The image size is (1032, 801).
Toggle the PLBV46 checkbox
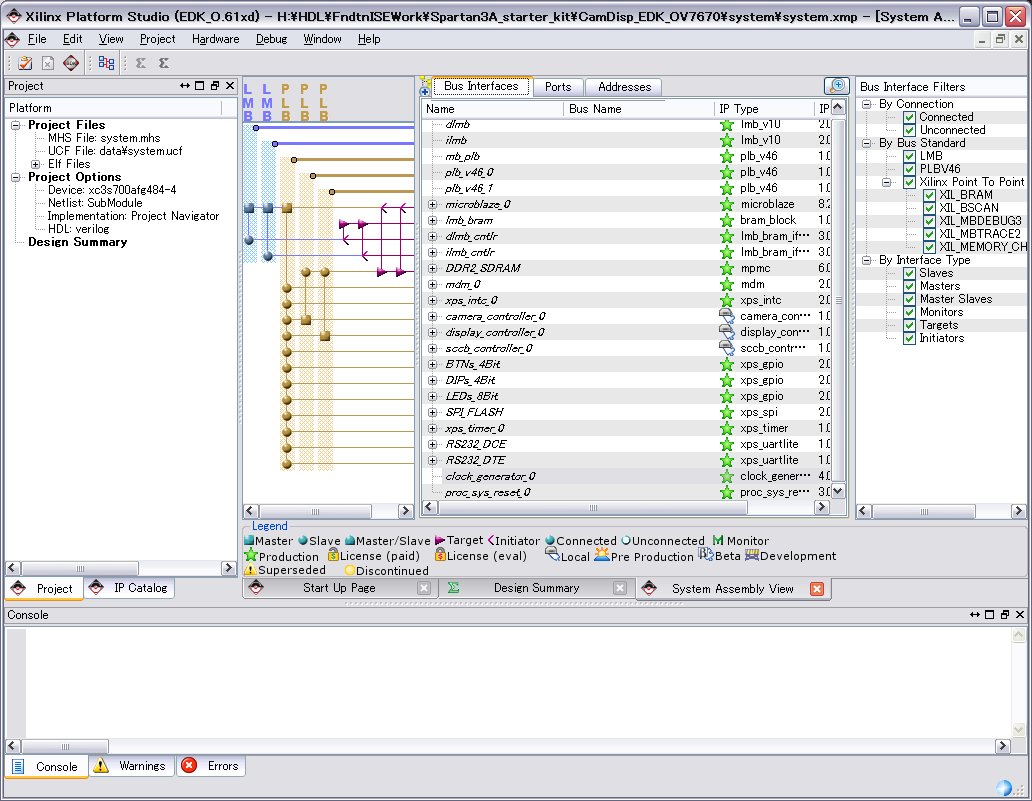[910, 169]
